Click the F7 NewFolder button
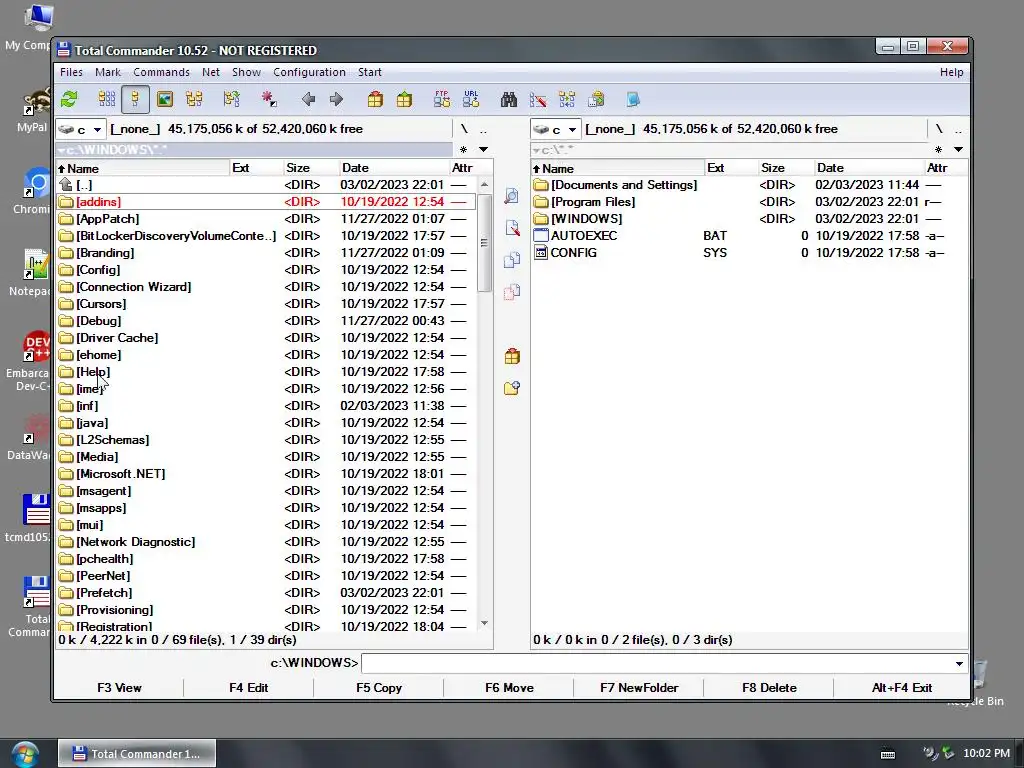The width and height of the screenshot is (1024, 768). click(x=639, y=688)
